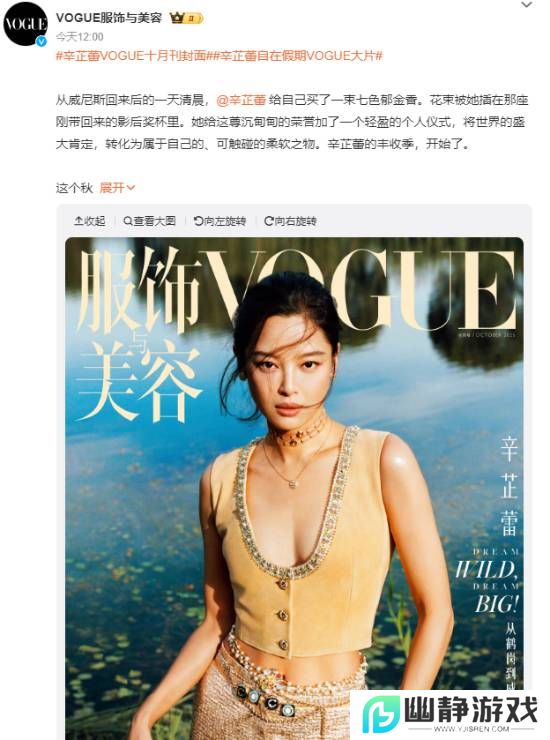This screenshot has height=740, width=550.
Task: Open the @辛芷蕾 mention link
Action: click(x=241, y=100)
